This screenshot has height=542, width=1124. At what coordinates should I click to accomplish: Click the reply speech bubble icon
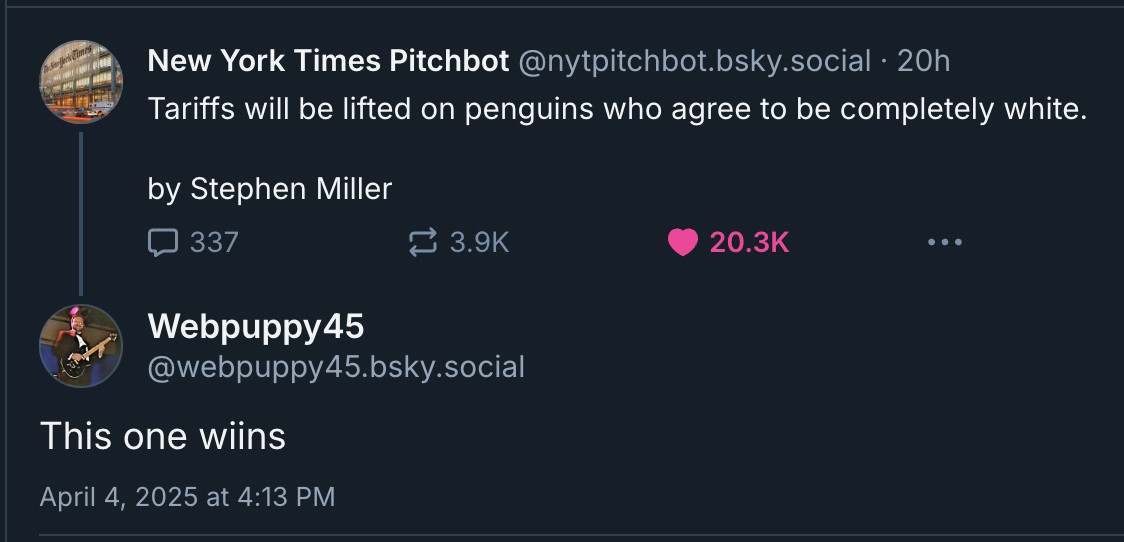tap(163, 243)
